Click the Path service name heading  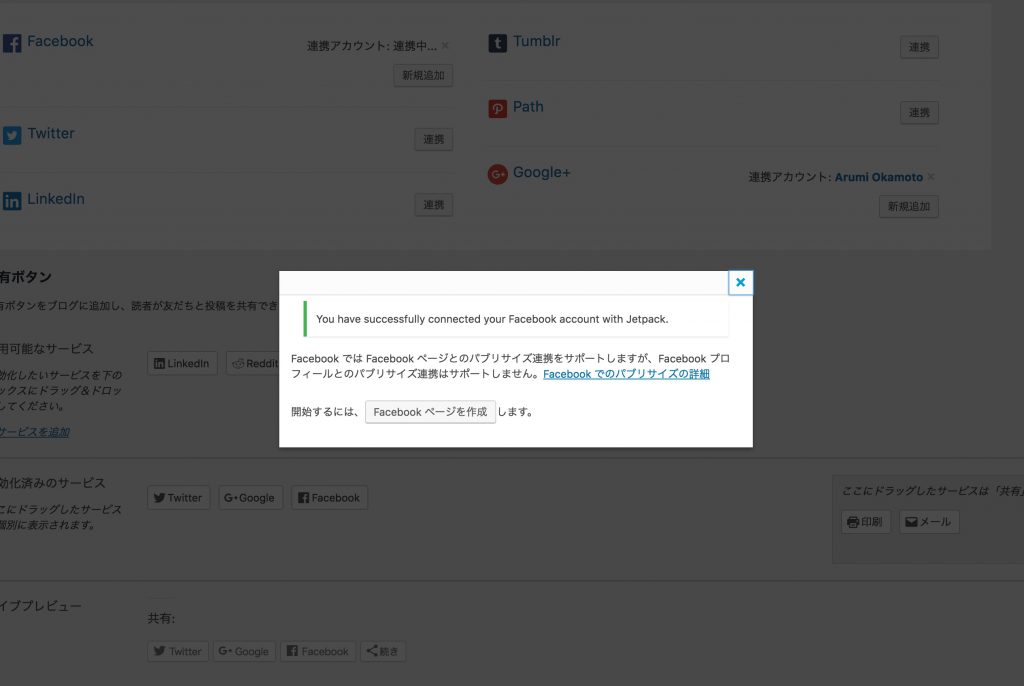click(528, 106)
